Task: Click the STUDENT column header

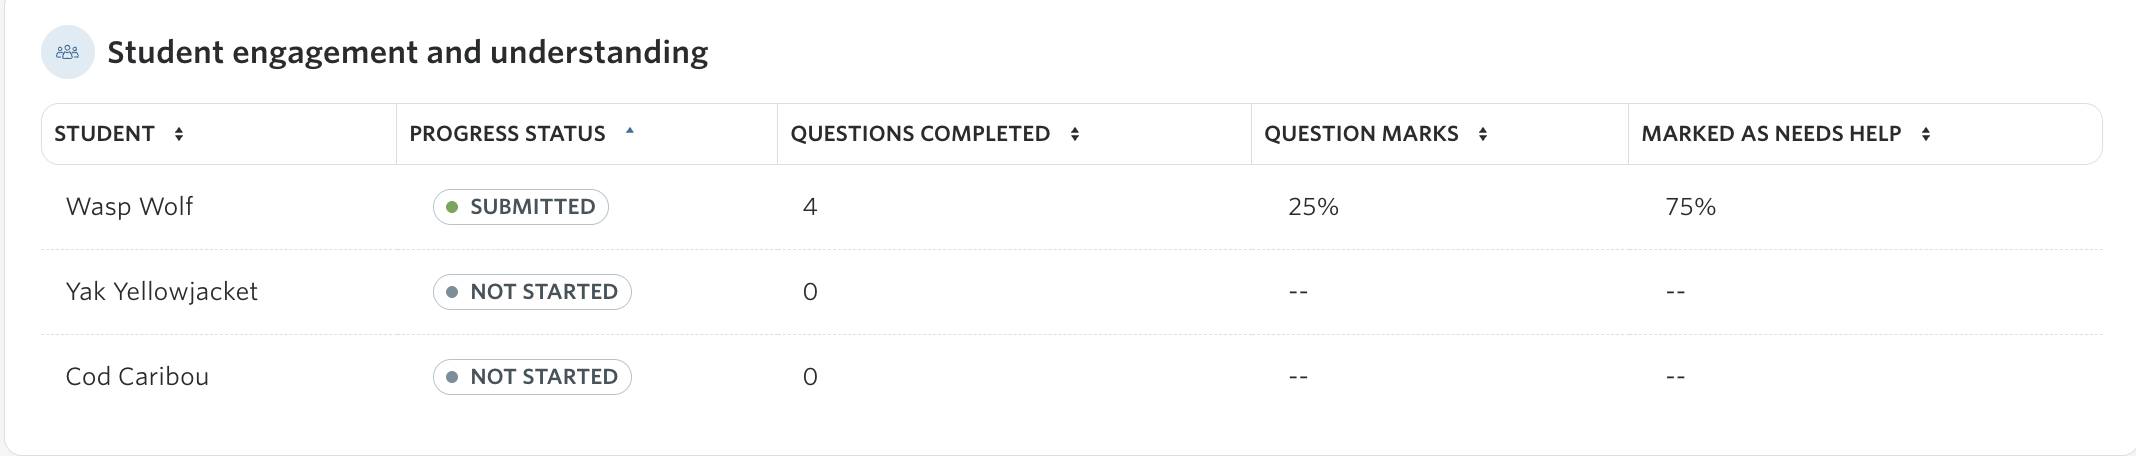Action: point(104,134)
